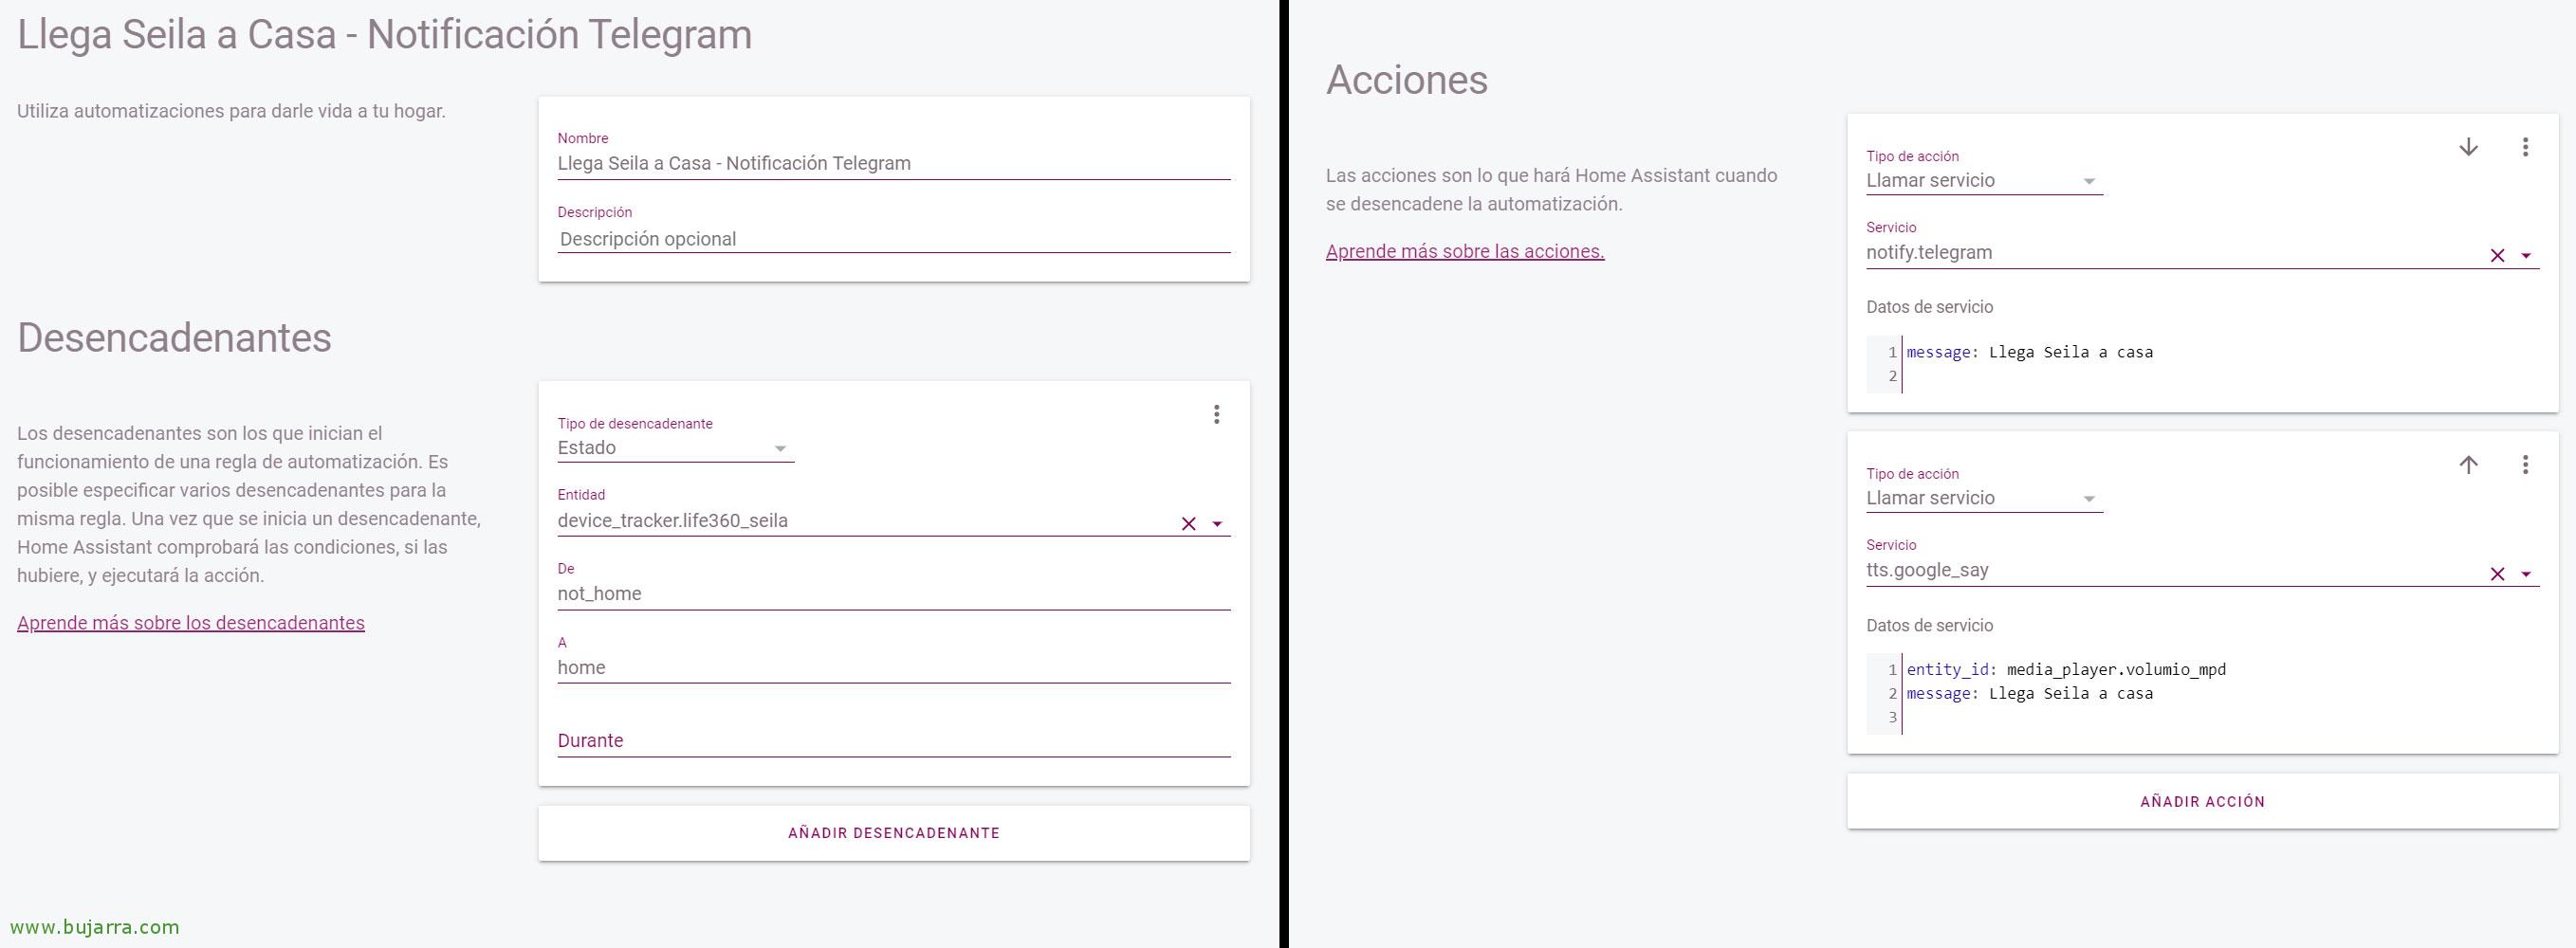Open second action's Llamar servicio dropdown
2576x948 pixels.
[1984, 498]
